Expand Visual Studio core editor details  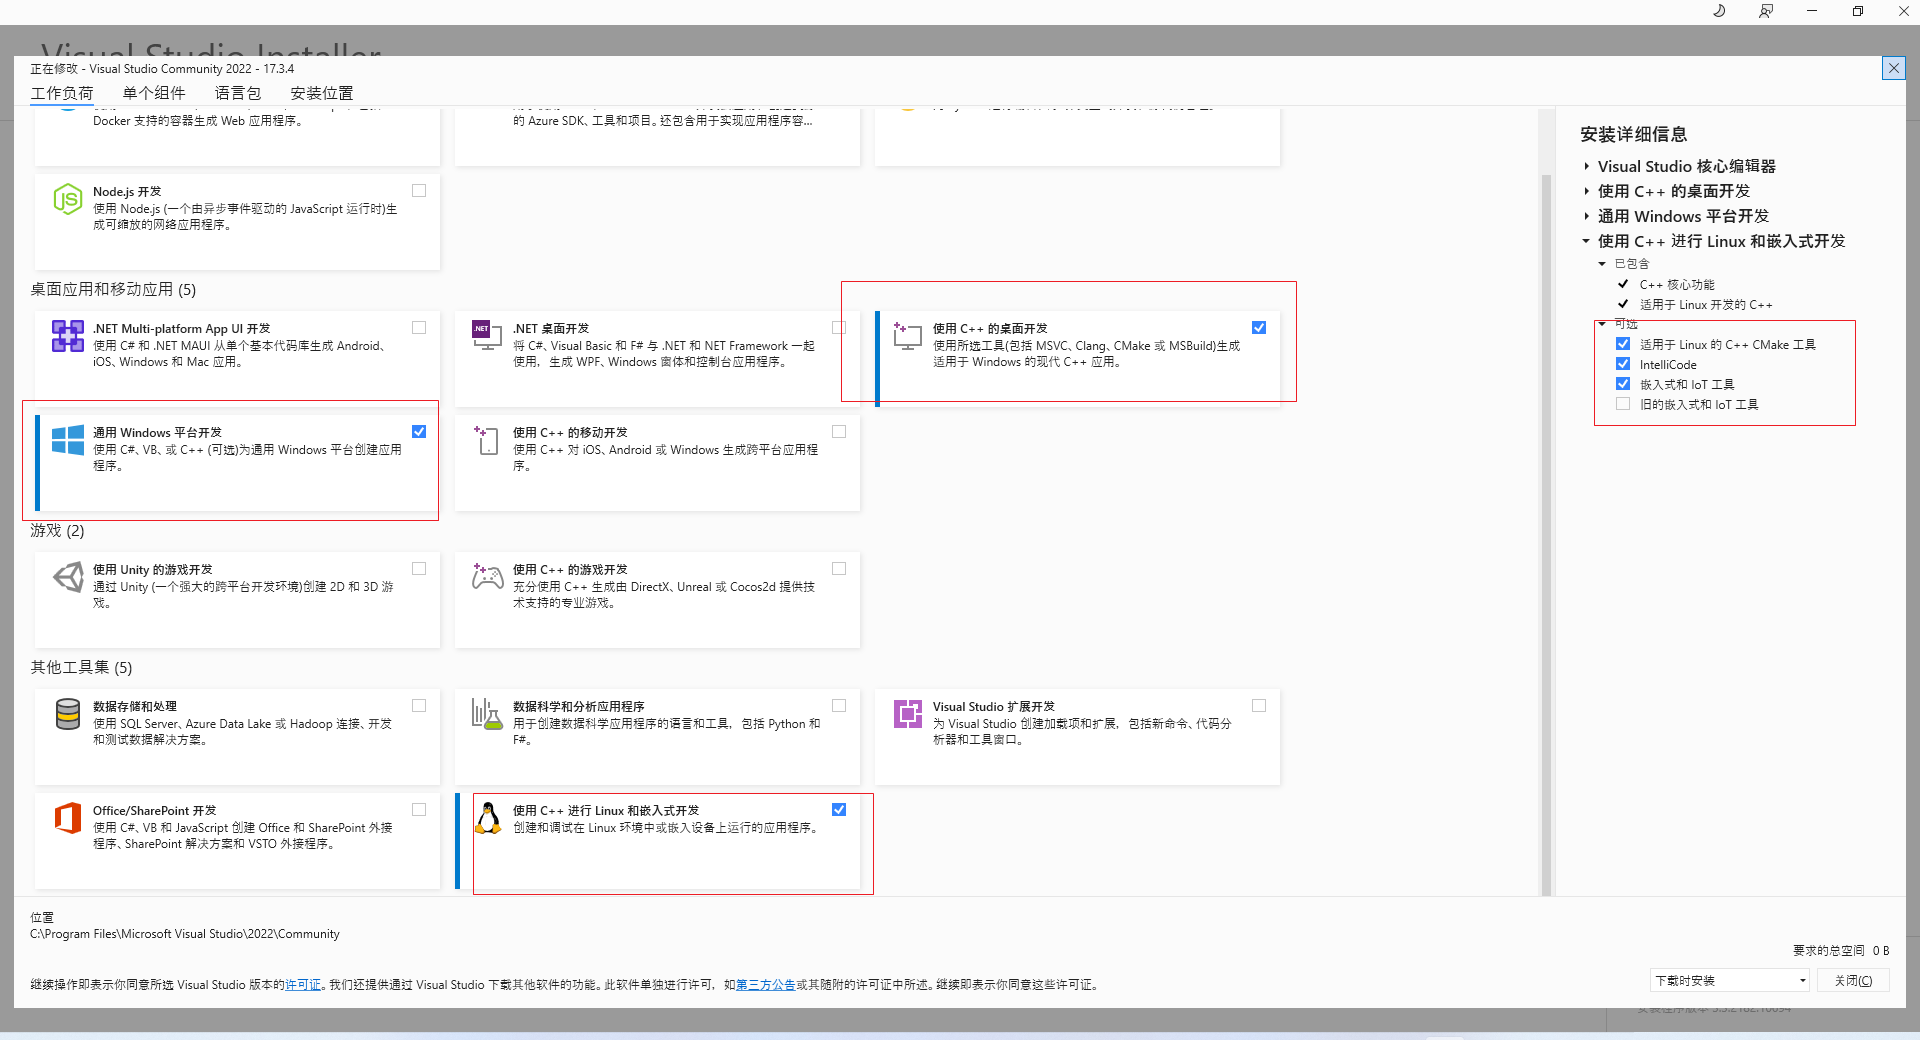(1587, 166)
